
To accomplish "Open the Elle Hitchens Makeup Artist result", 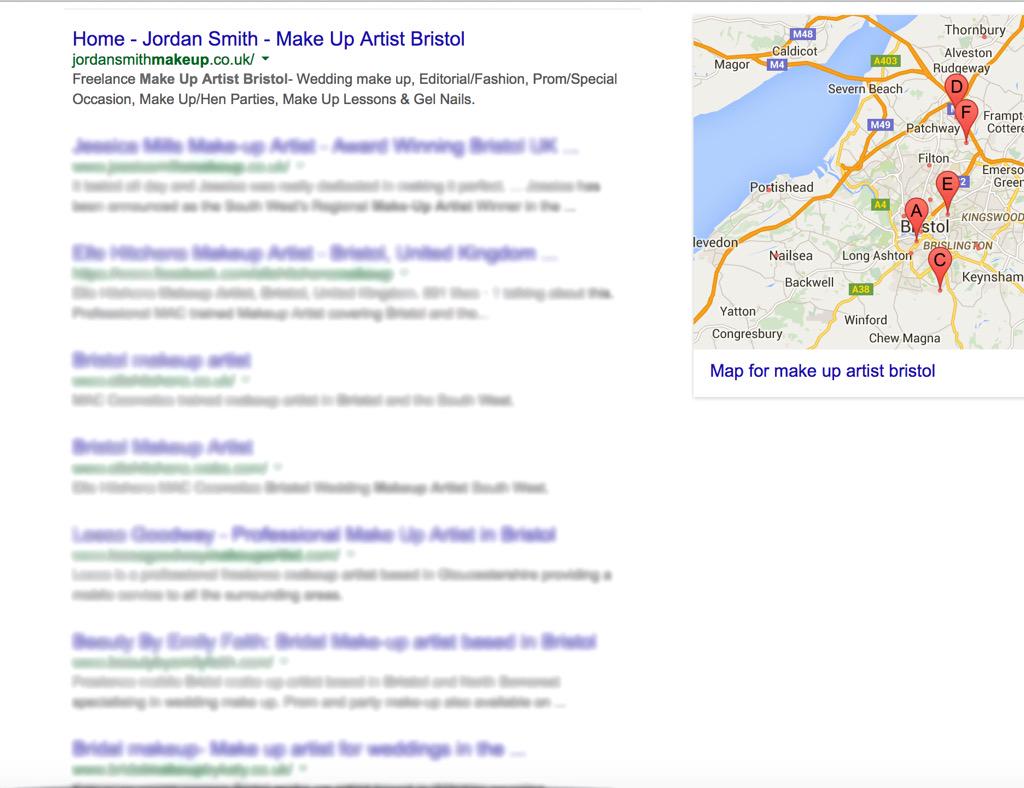I will click(315, 253).
